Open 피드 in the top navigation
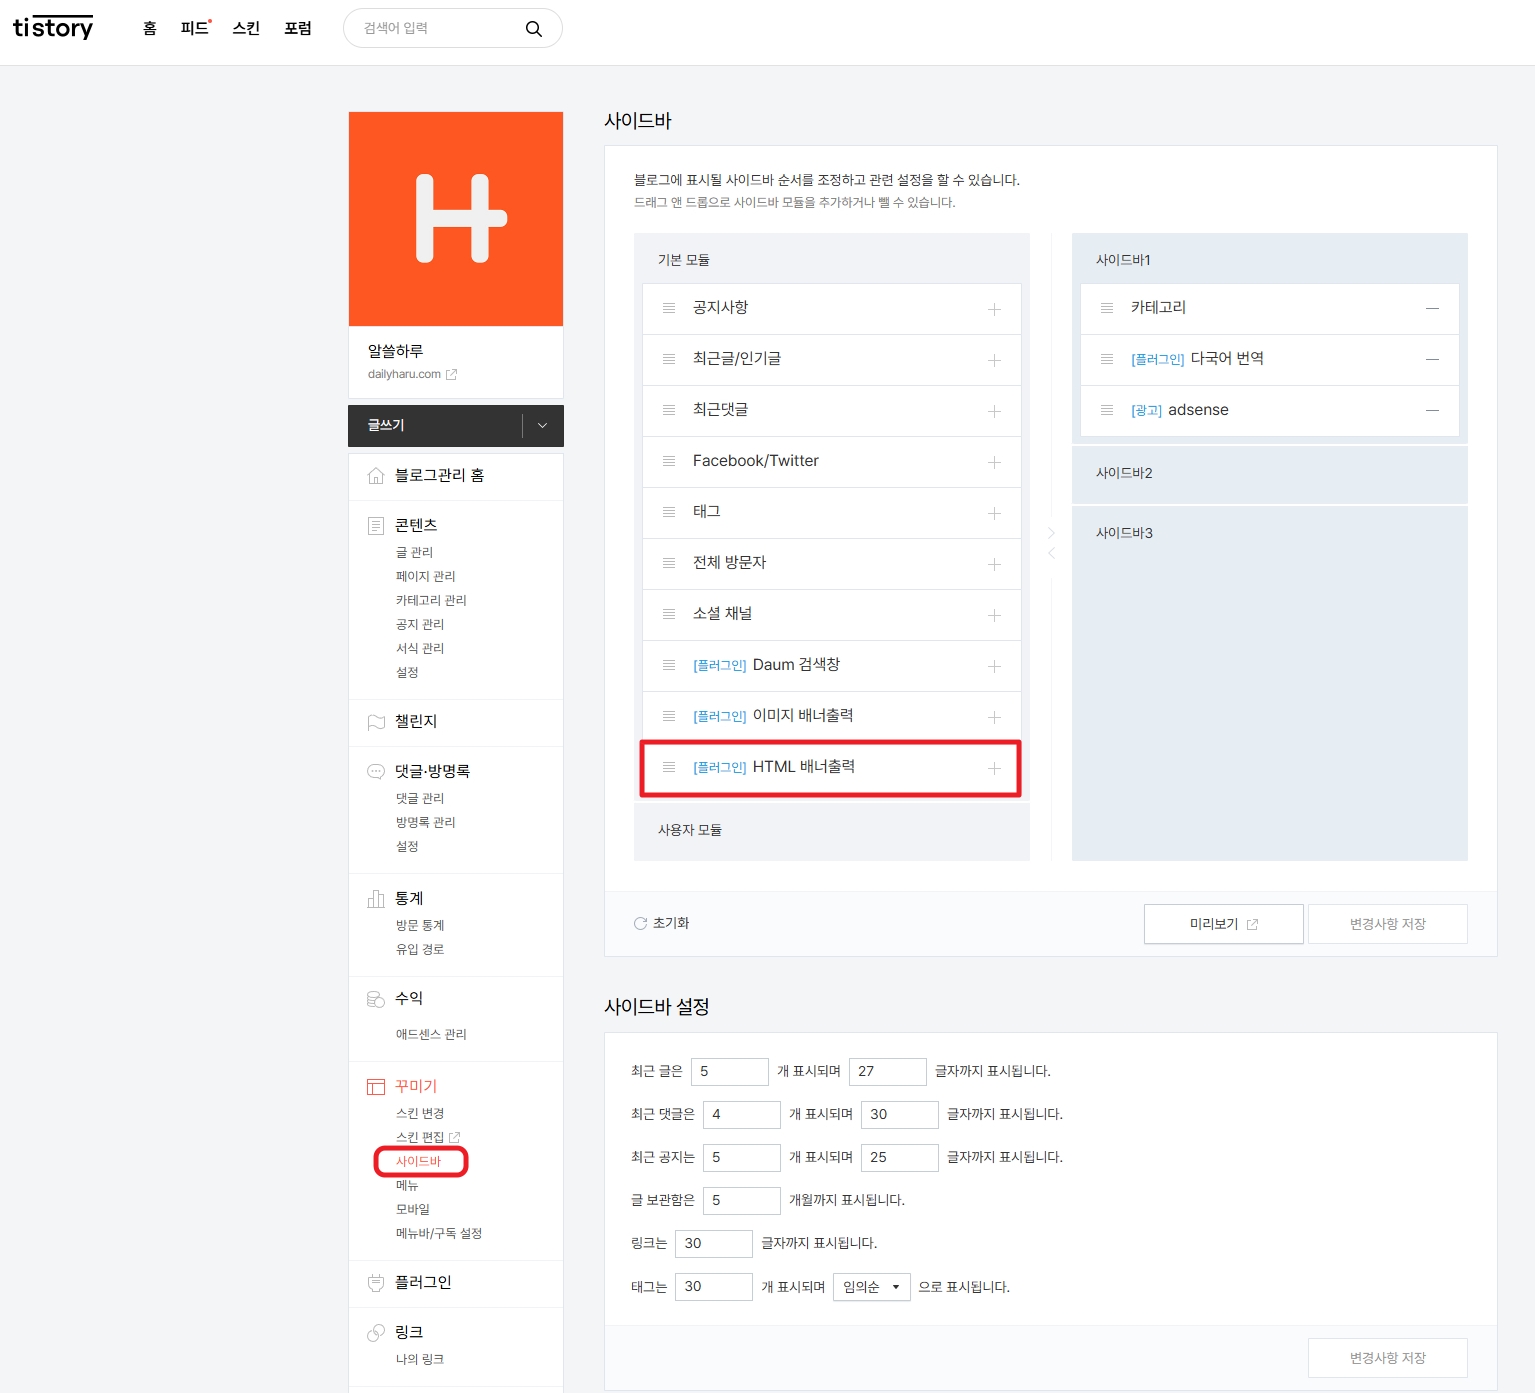 [x=195, y=28]
